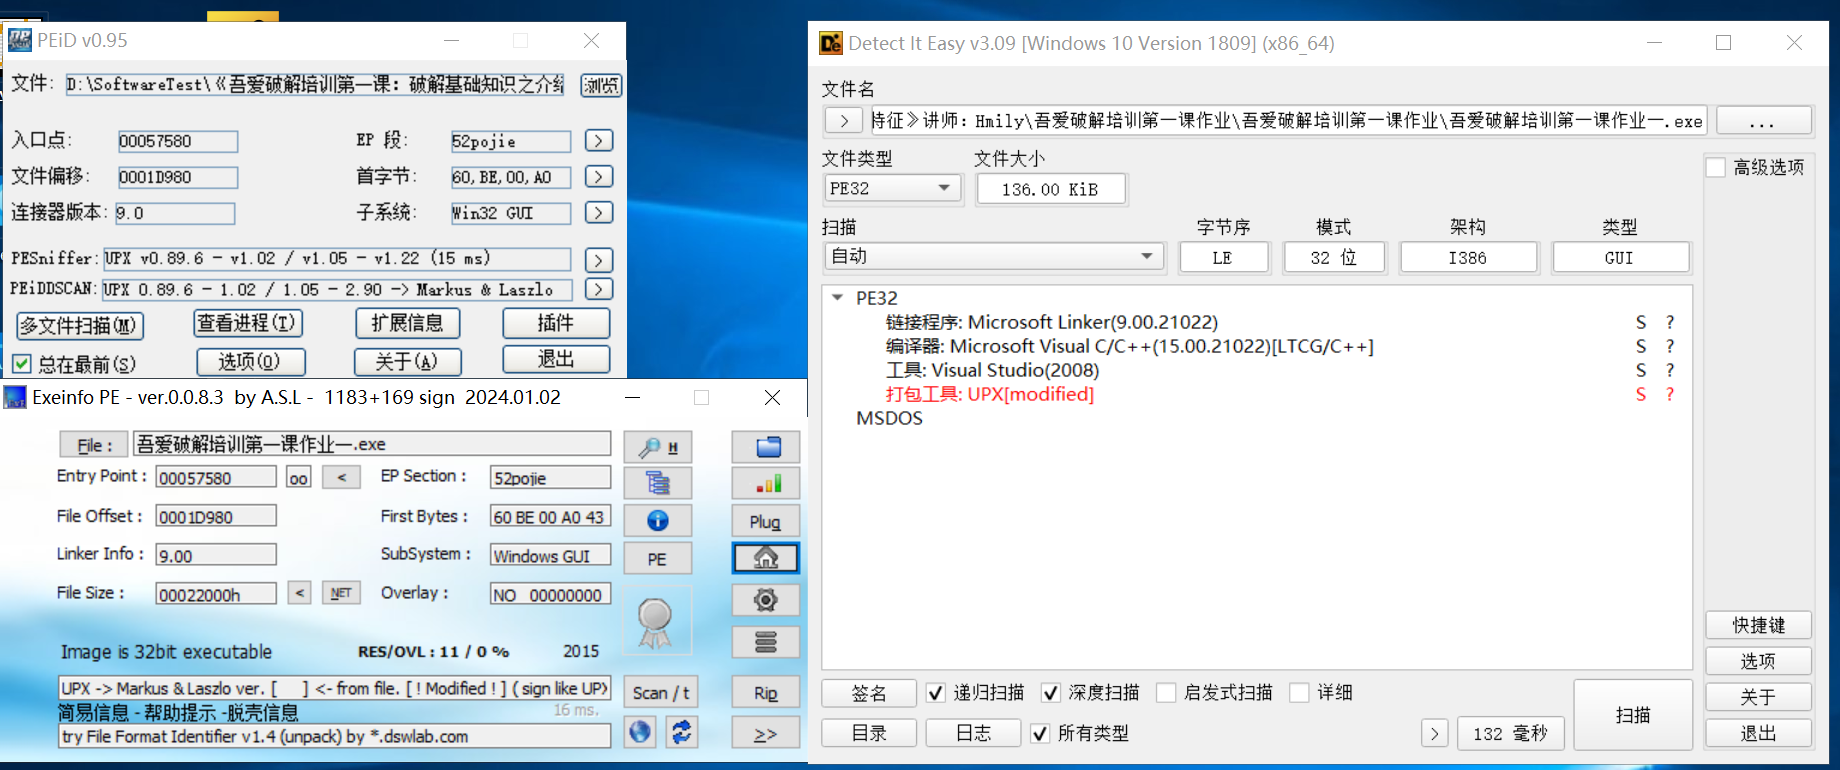The width and height of the screenshot is (1840, 770).
Task: Click the 扩展信息 button in PEiD
Action: [407, 323]
